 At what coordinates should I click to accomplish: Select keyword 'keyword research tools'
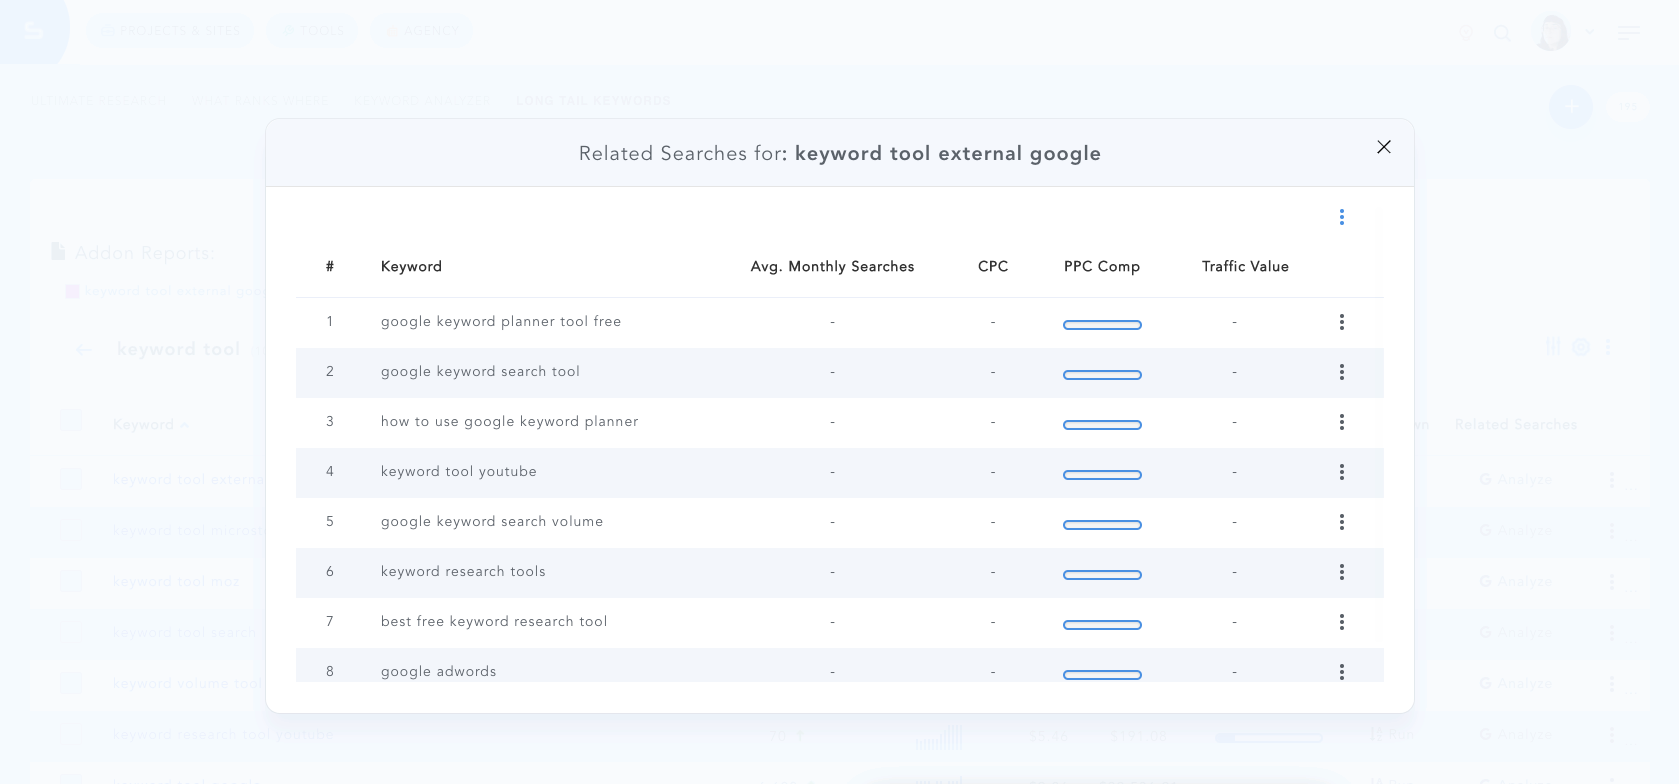click(x=463, y=572)
